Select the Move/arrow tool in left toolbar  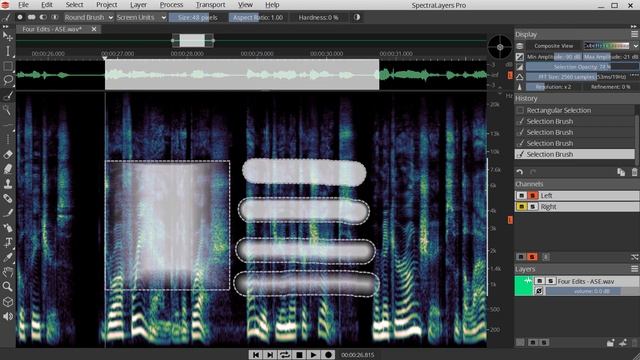point(7,37)
